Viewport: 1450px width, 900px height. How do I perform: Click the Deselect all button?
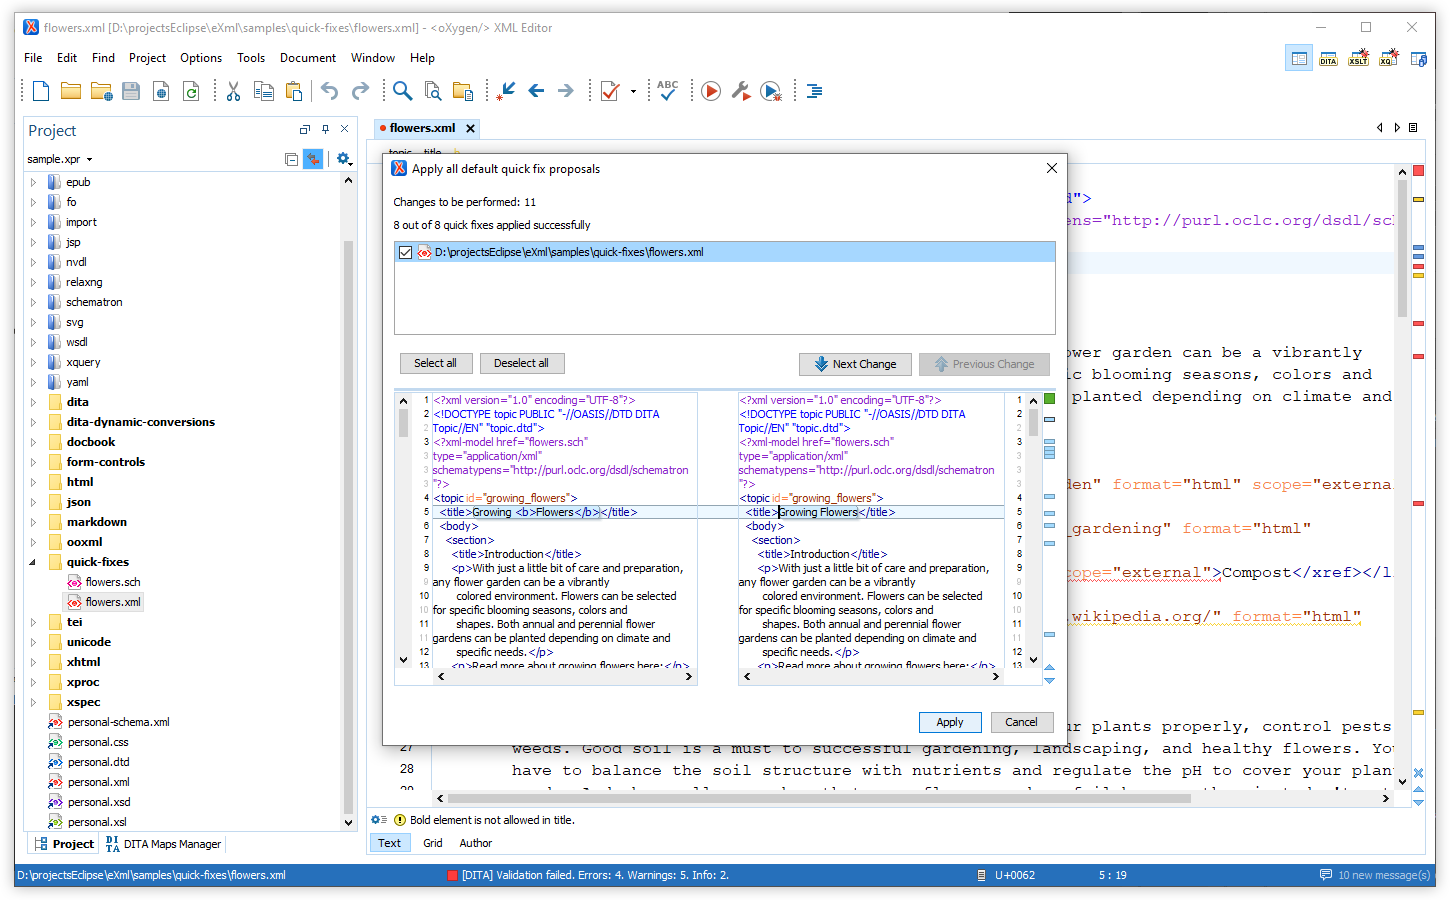coord(521,363)
